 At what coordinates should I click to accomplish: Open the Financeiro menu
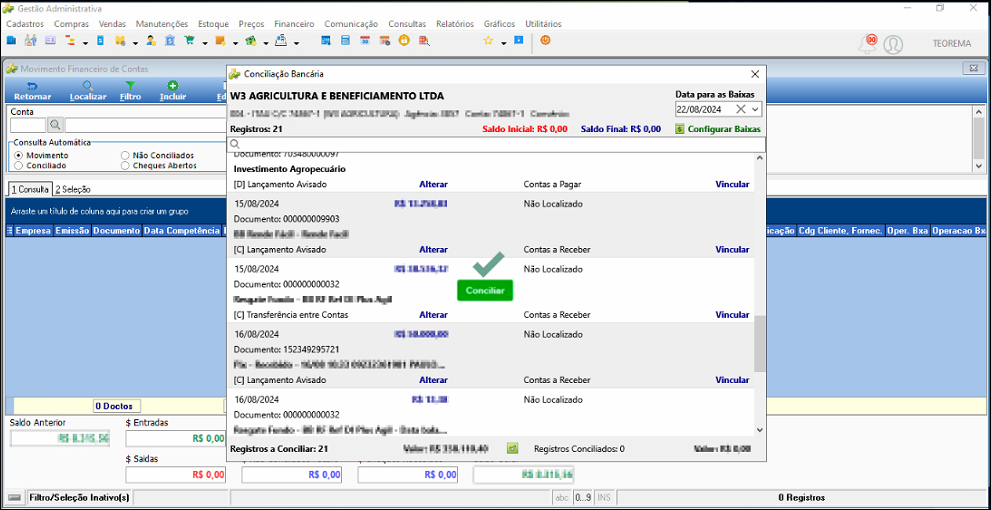(x=294, y=24)
